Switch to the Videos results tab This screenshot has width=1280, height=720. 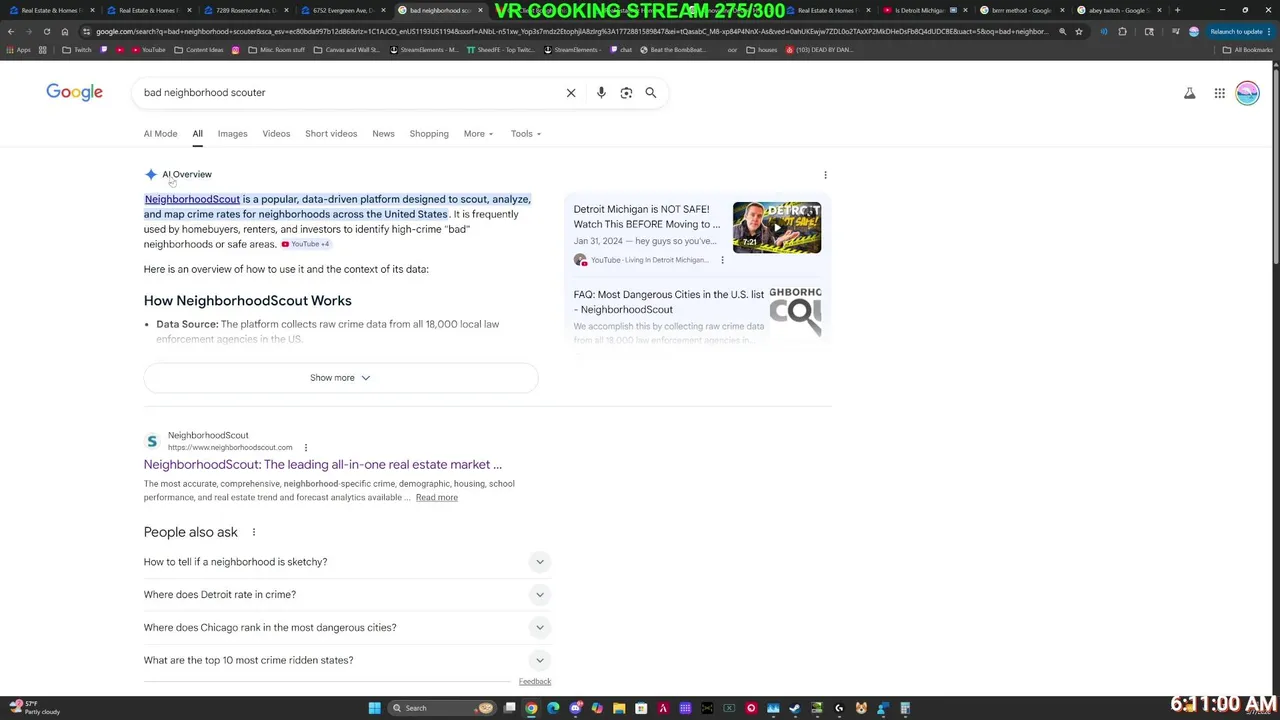pos(276,134)
